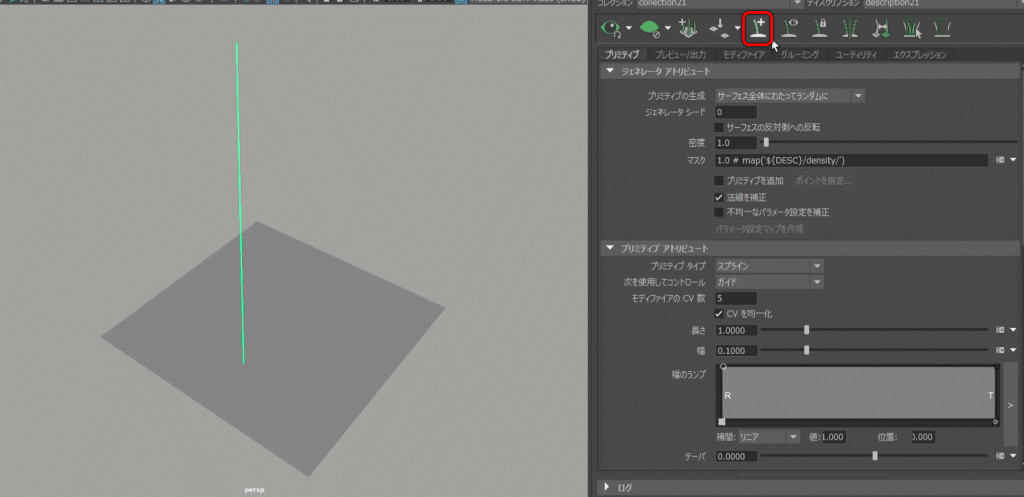Image resolution: width=1024 pixels, height=497 pixels.
Task: Collapse the ジェネレータ アトリビュート section
Action: click(609, 72)
